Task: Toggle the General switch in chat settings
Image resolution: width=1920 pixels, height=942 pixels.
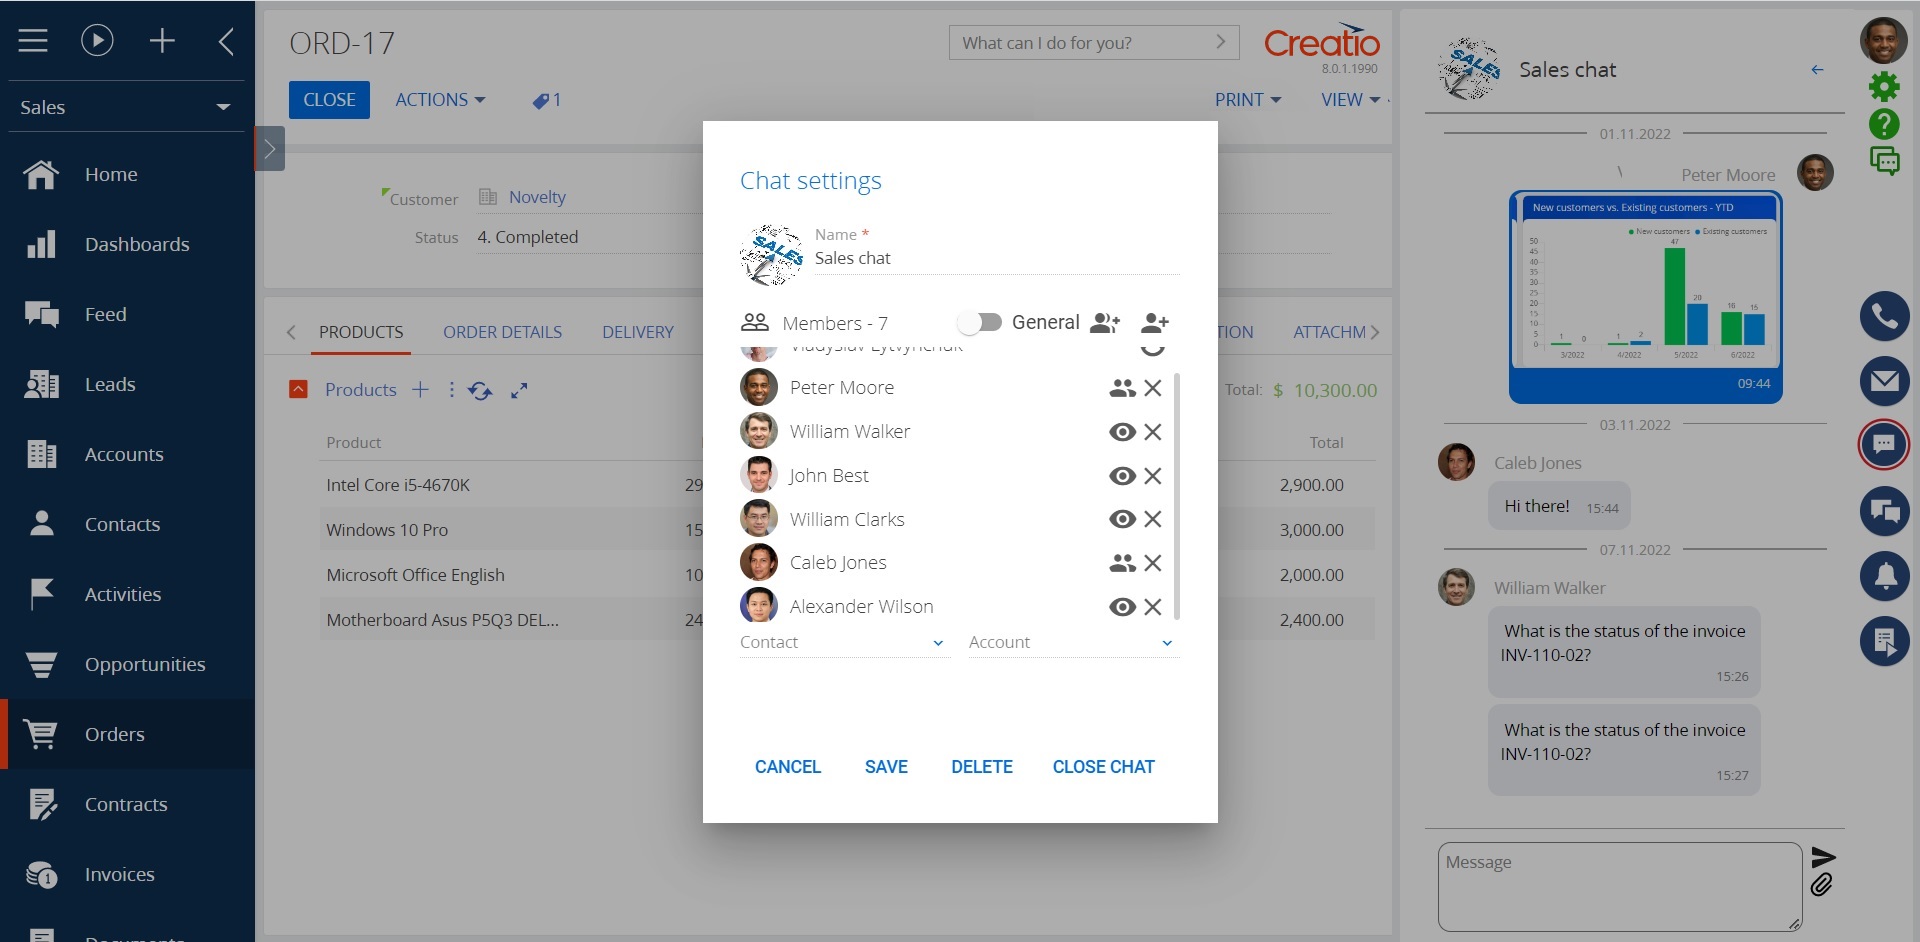Action: [x=980, y=322]
